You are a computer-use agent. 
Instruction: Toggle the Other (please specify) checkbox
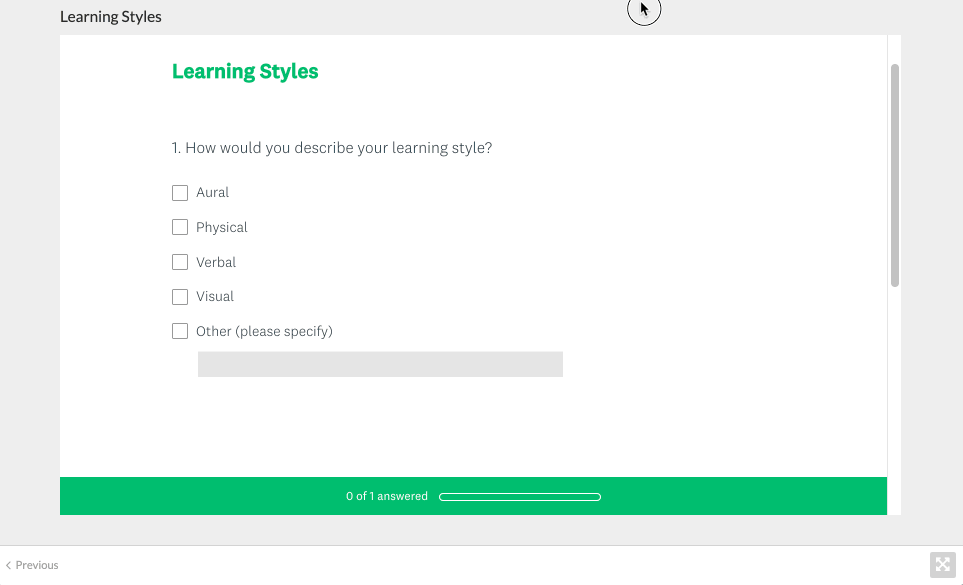coord(180,331)
